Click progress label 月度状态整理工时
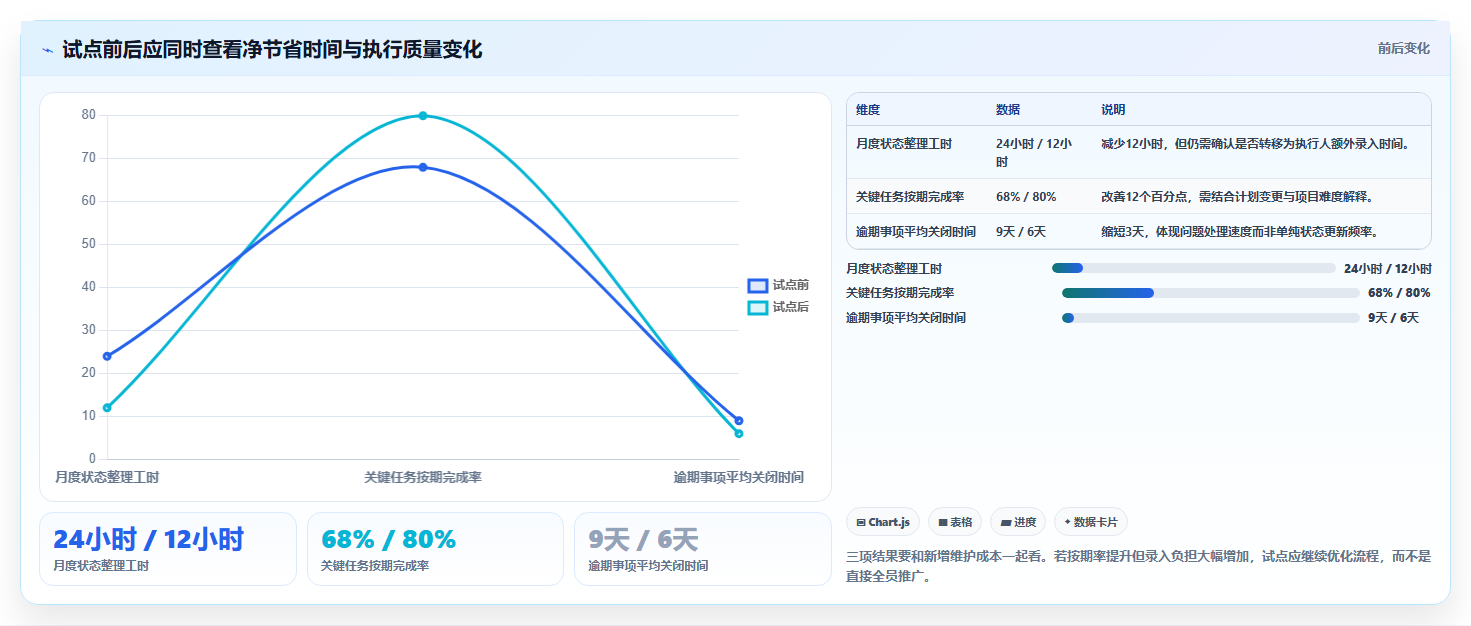The image size is (1471, 626). pyautogui.click(x=894, y=268)
